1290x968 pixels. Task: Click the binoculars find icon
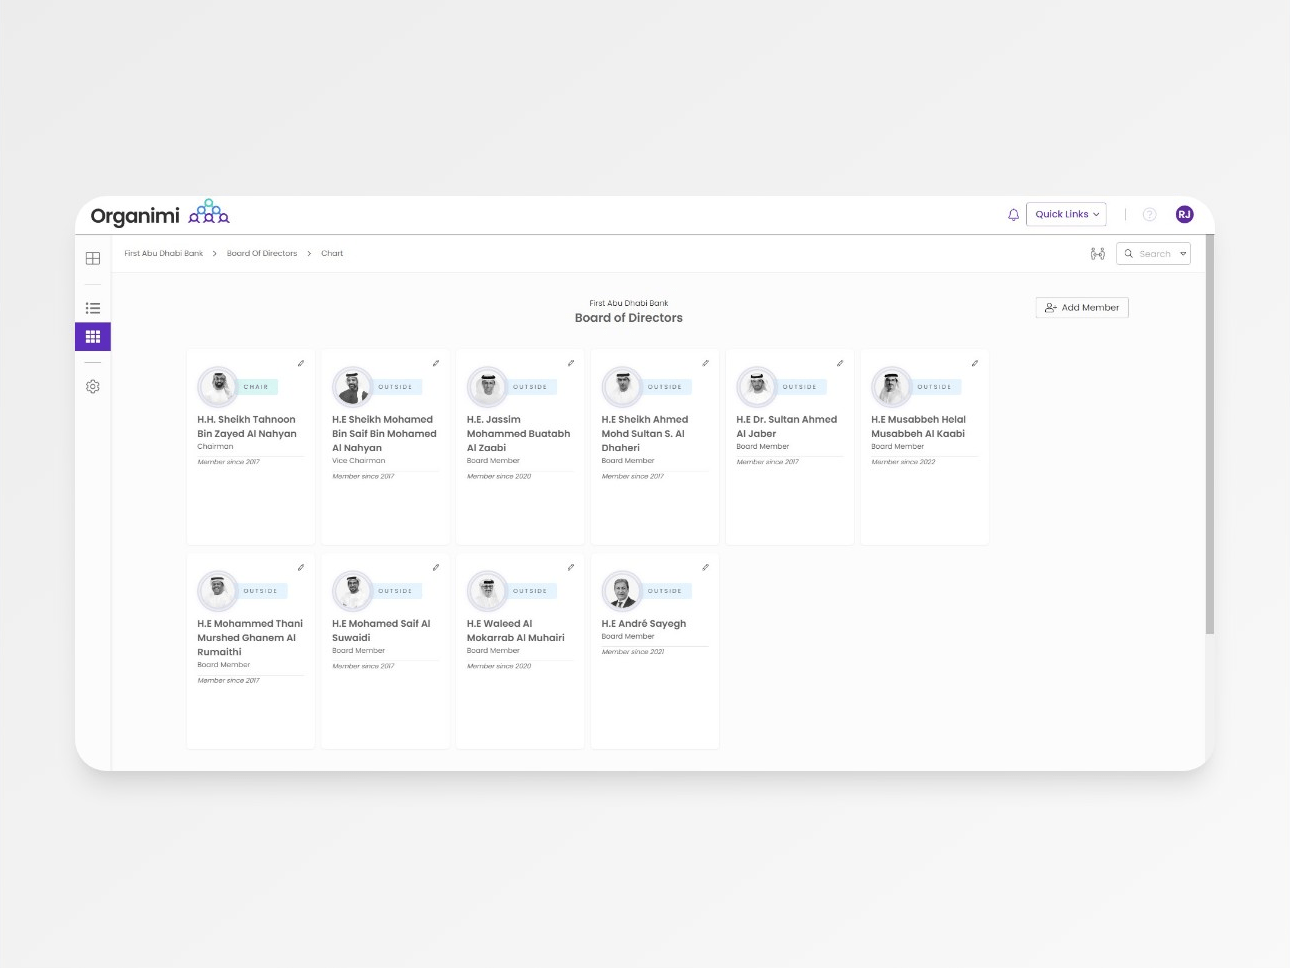point(1098,254)
